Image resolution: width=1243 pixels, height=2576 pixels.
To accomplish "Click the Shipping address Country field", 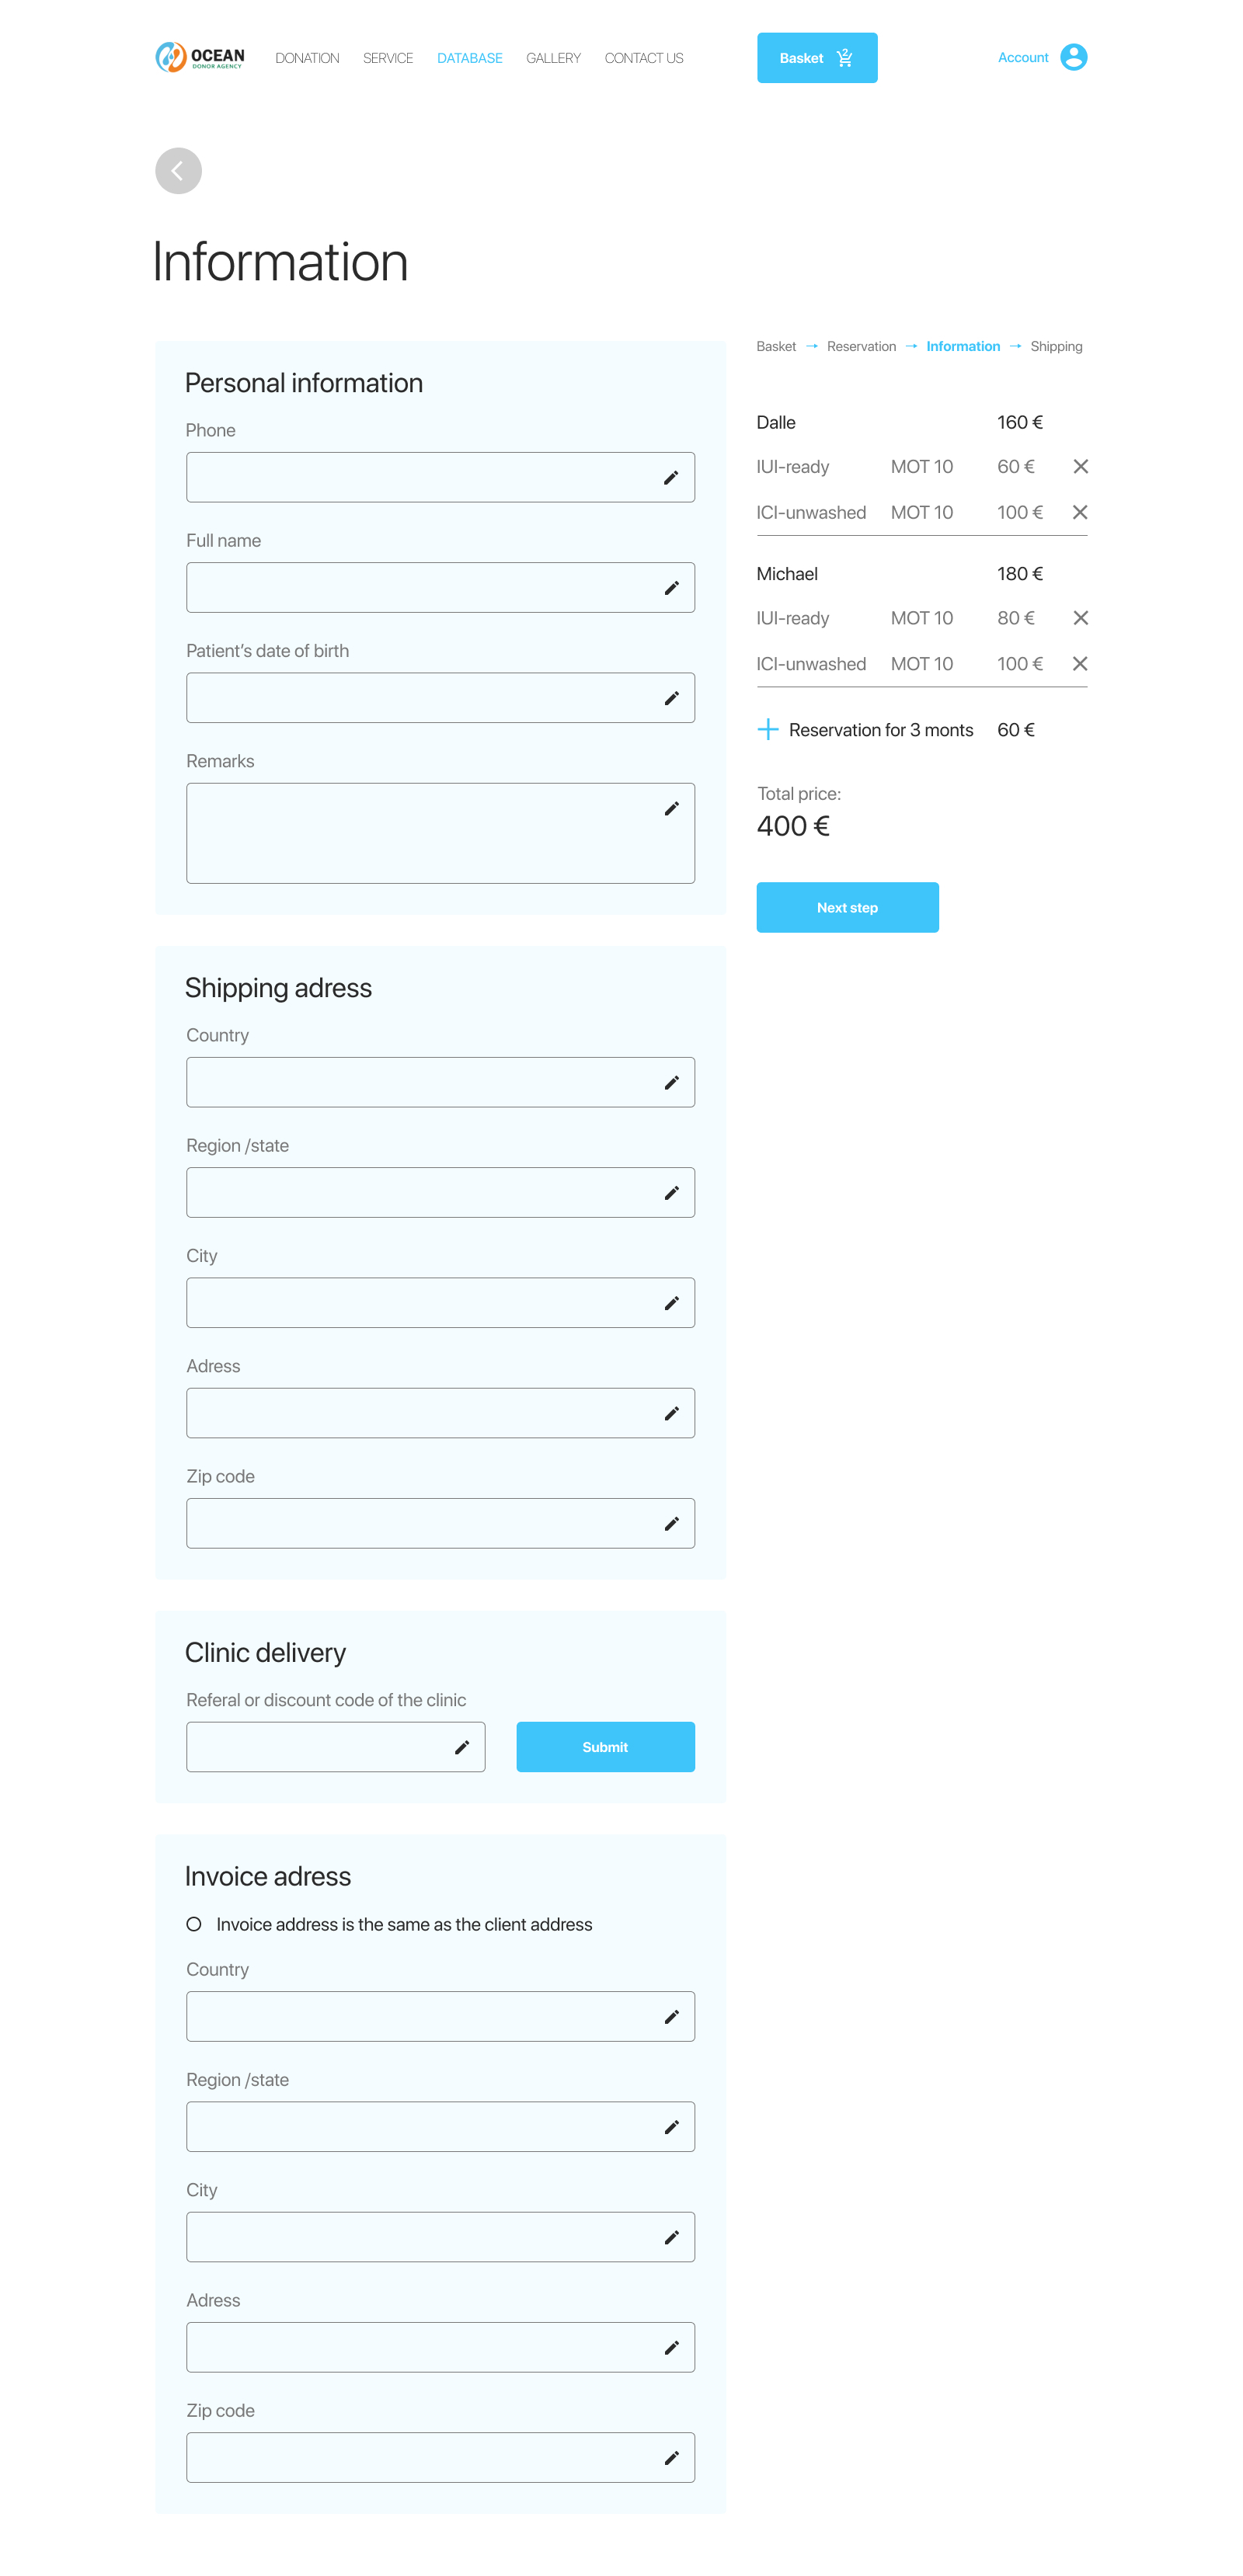I will (420, 1082).
